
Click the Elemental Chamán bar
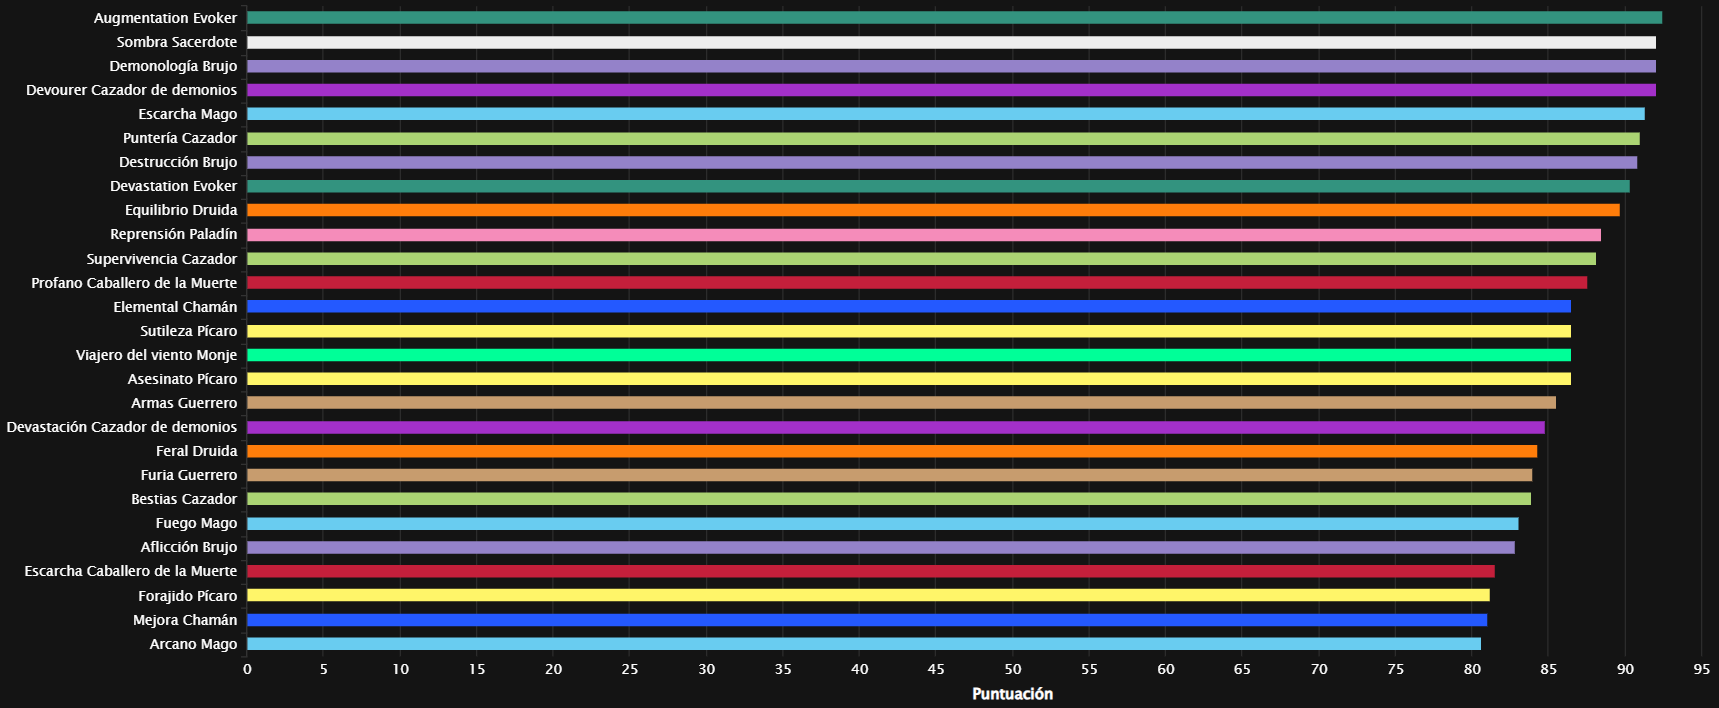coord(909,307)
